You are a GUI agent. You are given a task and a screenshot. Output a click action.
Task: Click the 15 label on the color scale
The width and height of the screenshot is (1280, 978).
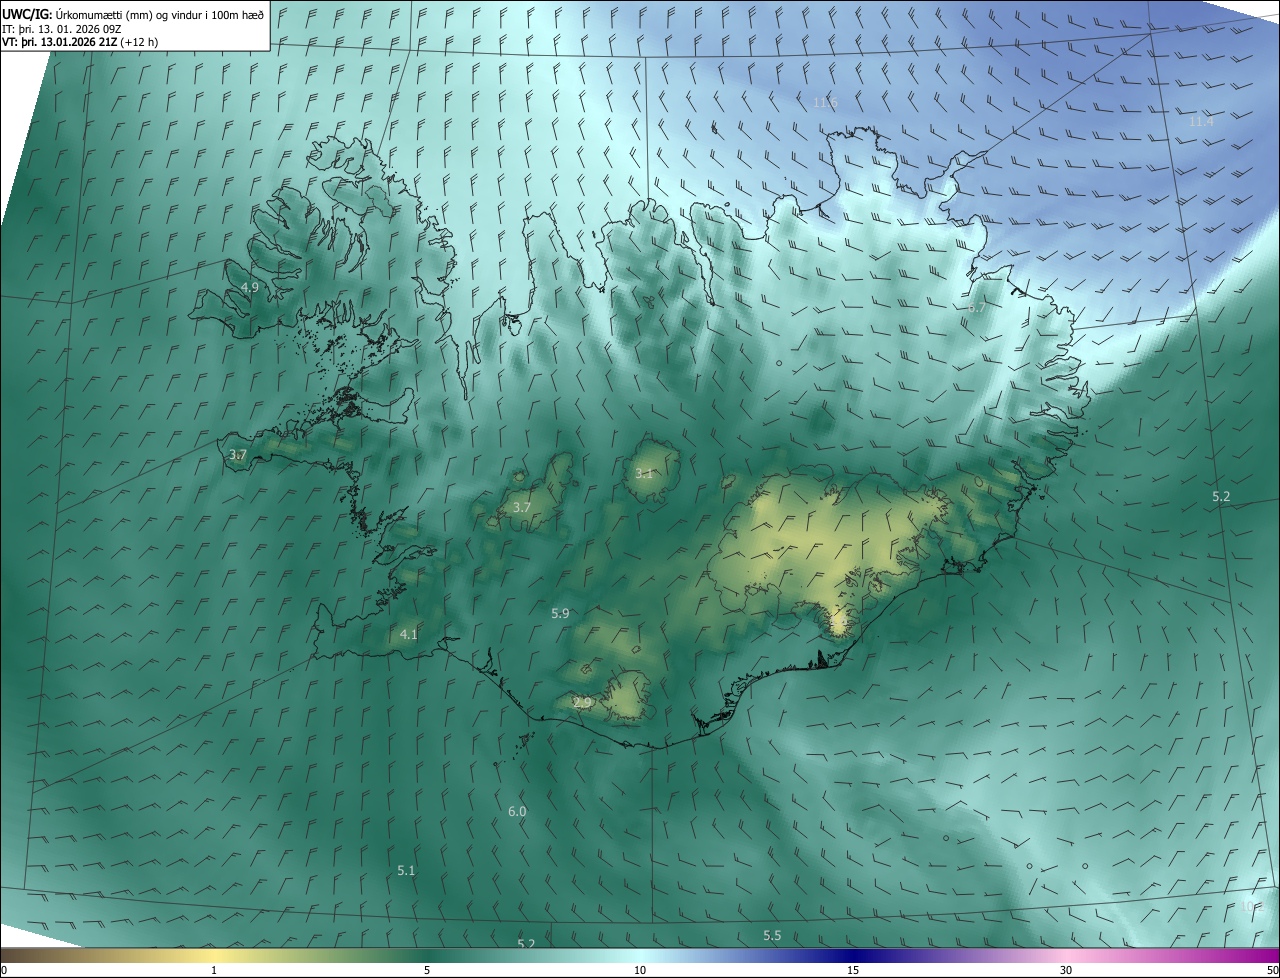[853, 971]
